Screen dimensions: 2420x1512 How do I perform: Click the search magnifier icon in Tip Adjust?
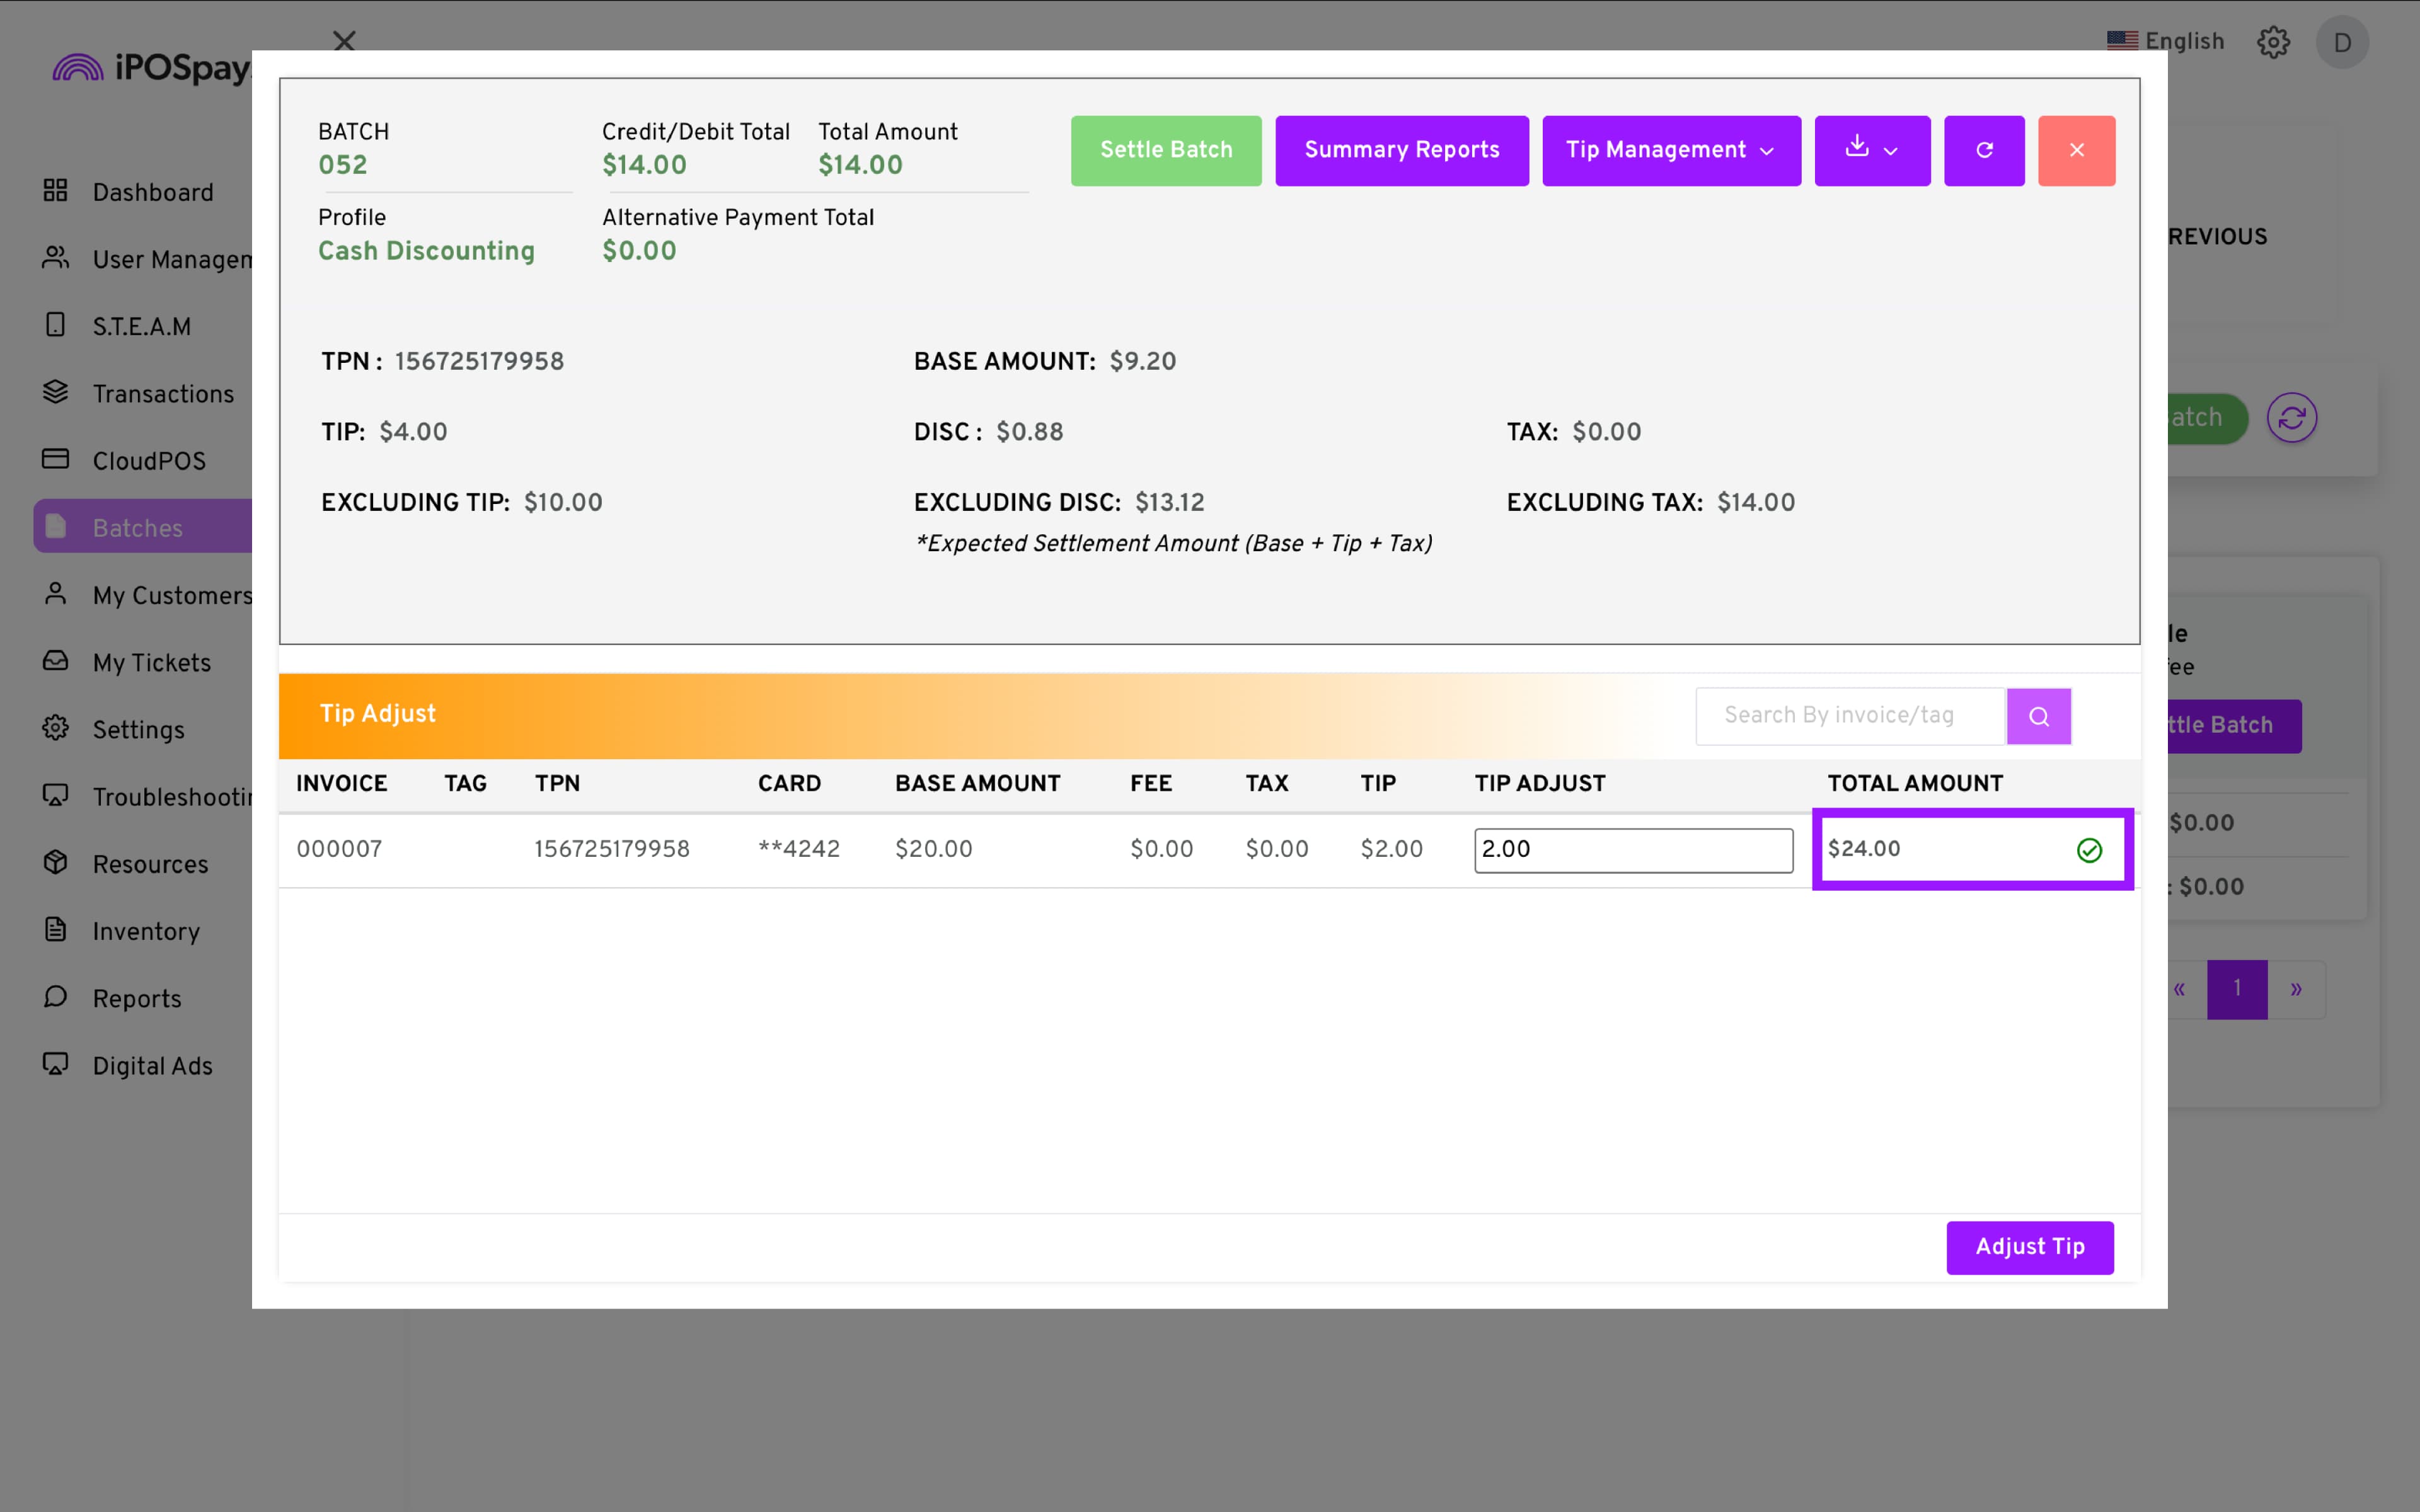(2038, 716)
